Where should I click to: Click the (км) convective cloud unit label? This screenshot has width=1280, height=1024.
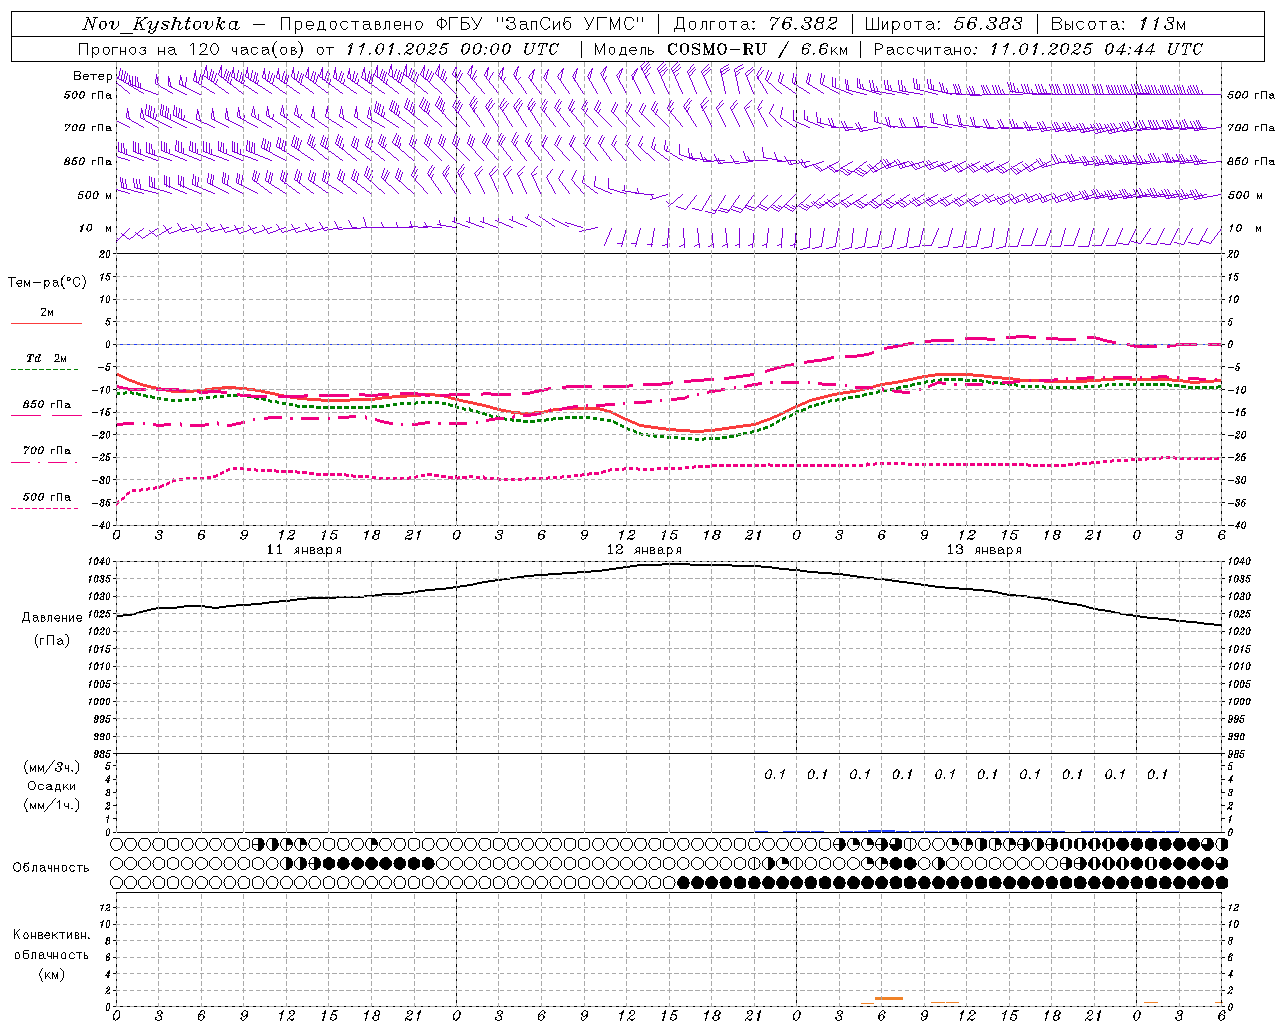pyautogui.click(x=52, y=973)
